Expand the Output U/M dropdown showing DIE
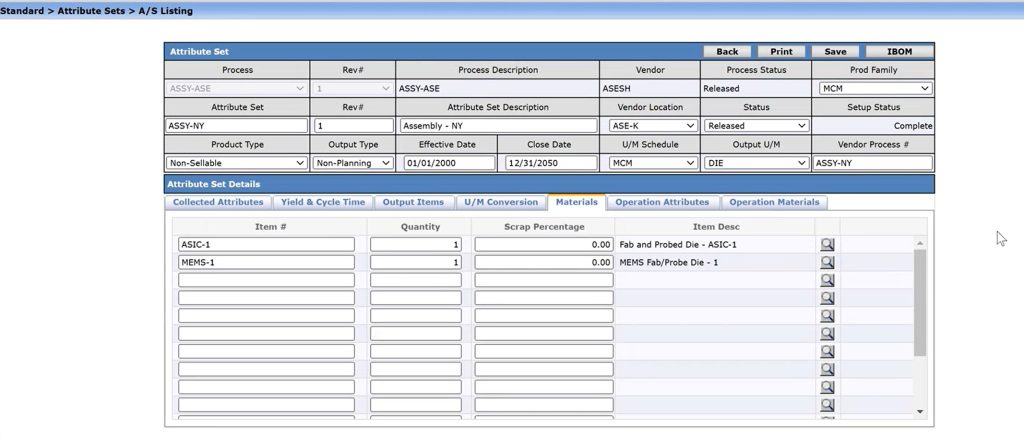Image resolution: width=1024 pixels, height=441 pixels. 756,163
